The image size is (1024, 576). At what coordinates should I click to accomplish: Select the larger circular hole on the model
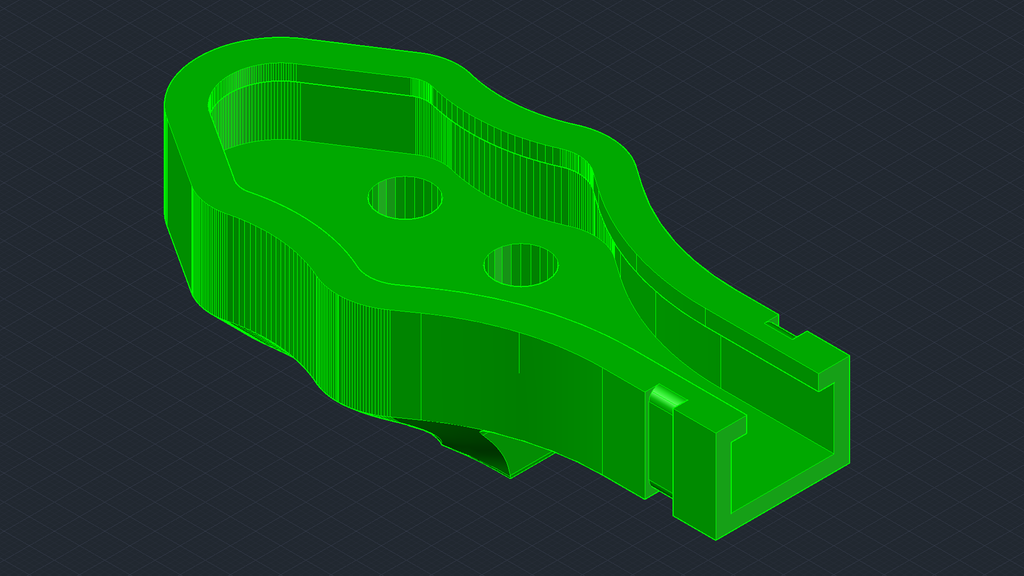404,198
